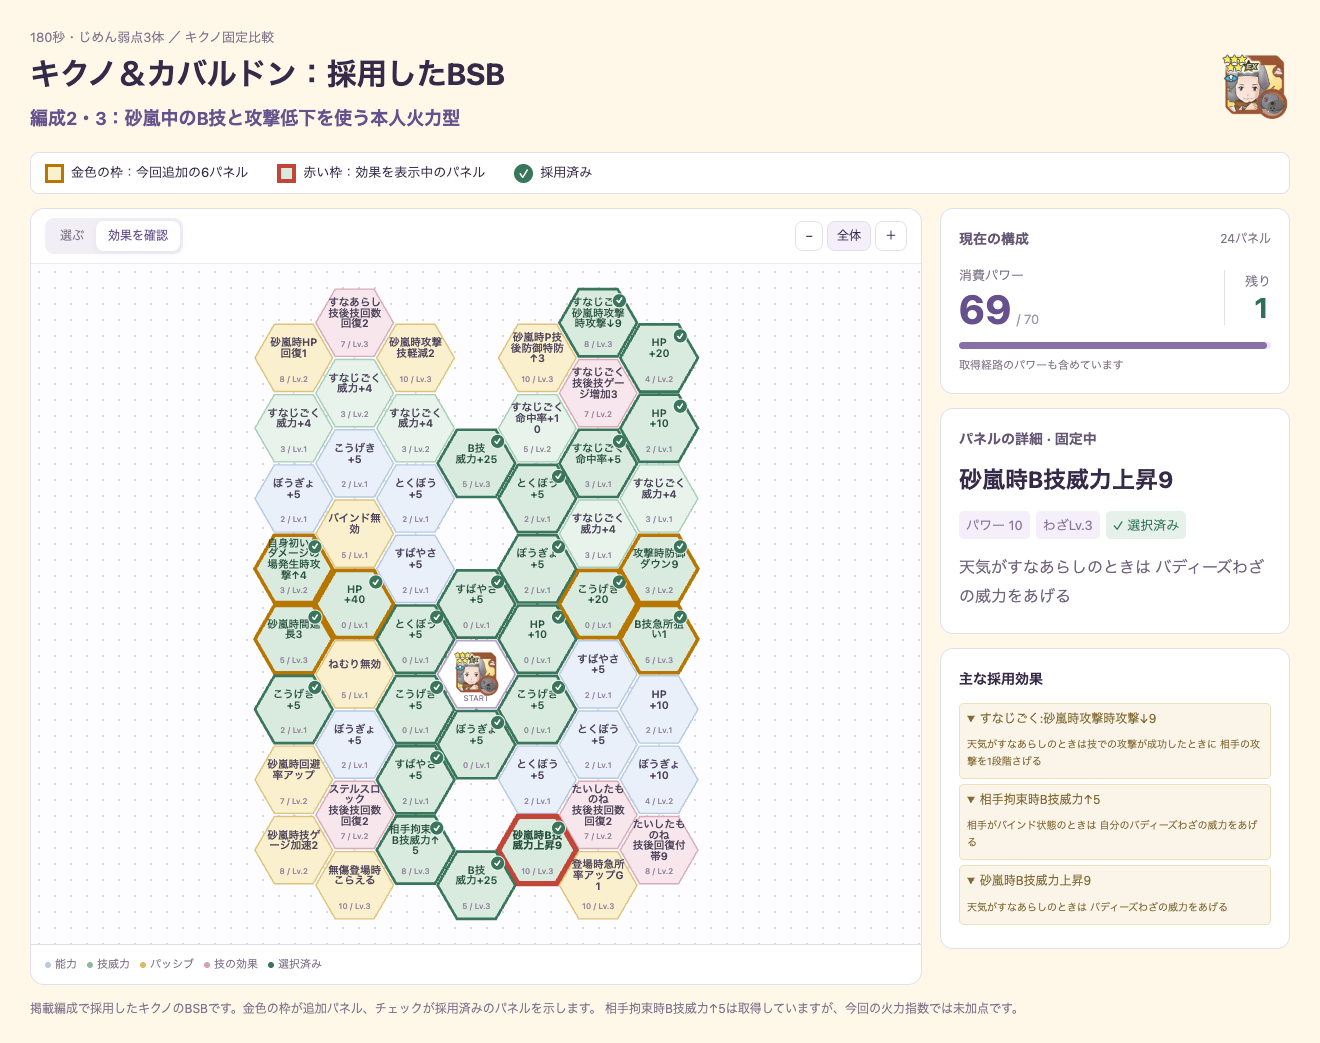Click the 自身ダメージ場発生時攻撃↑4 gold panel
This screenshot has width=1320, height=1043.
pyautogui.click(x=294, y=569)
